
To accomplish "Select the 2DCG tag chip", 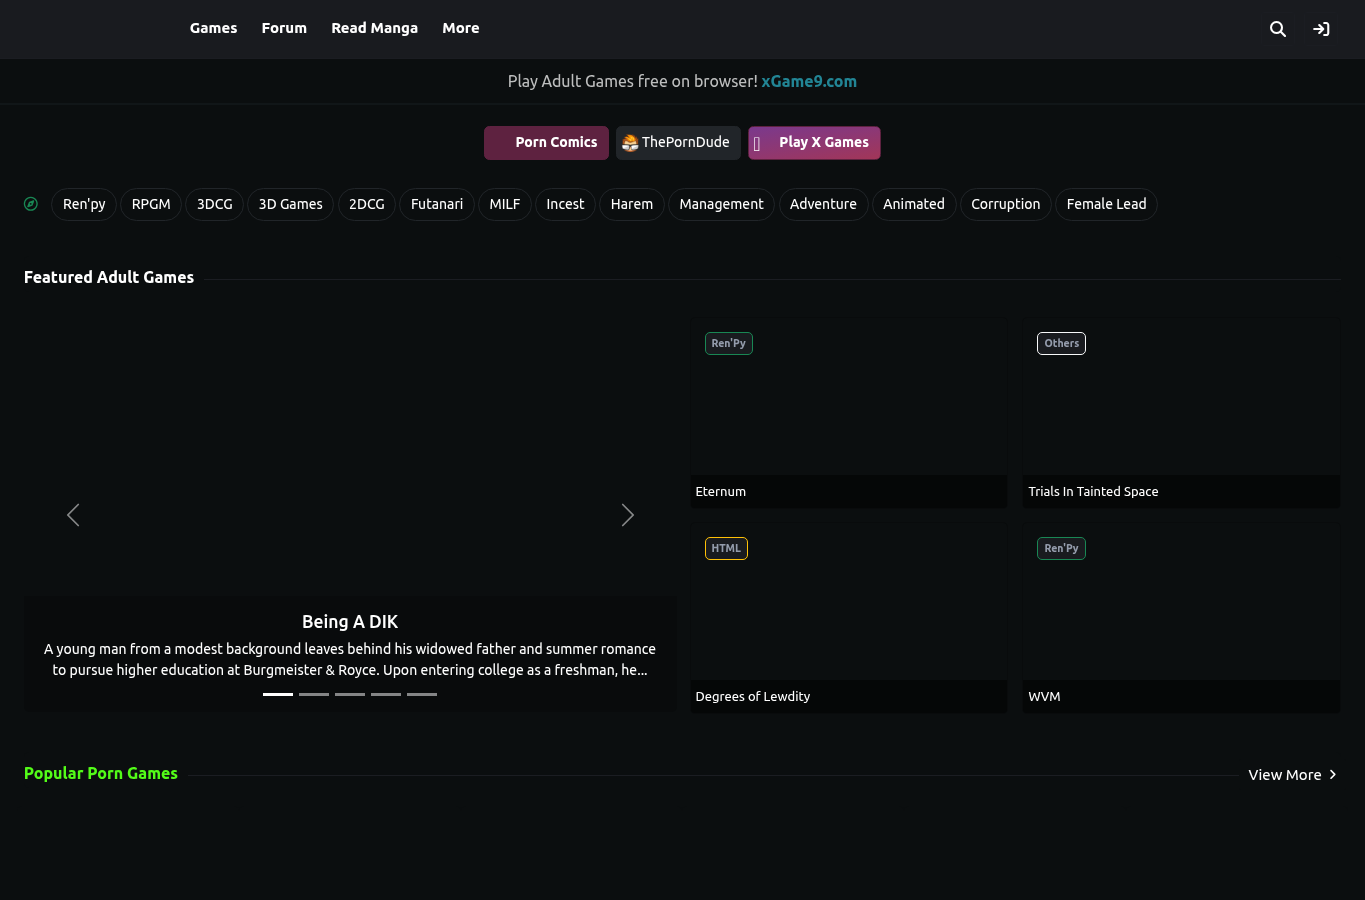I will (x=367, y=204).
